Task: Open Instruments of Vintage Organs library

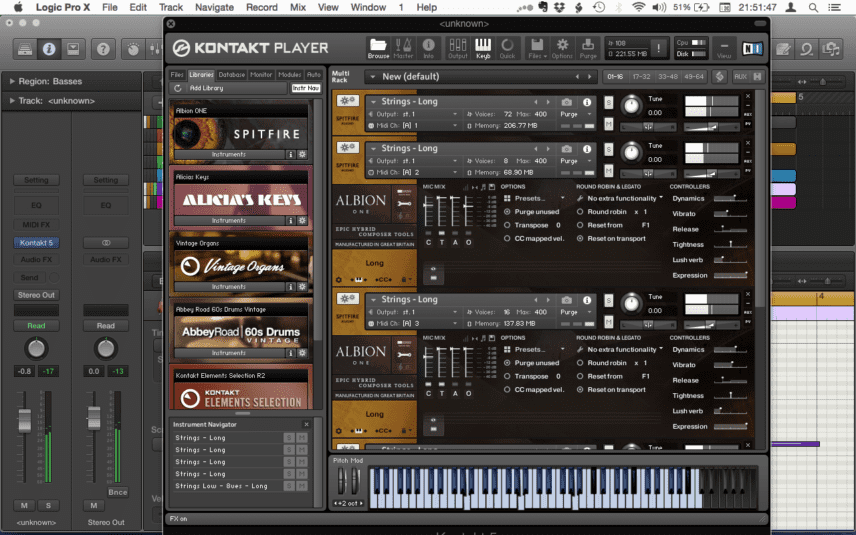Action: [x=229, y=287]
